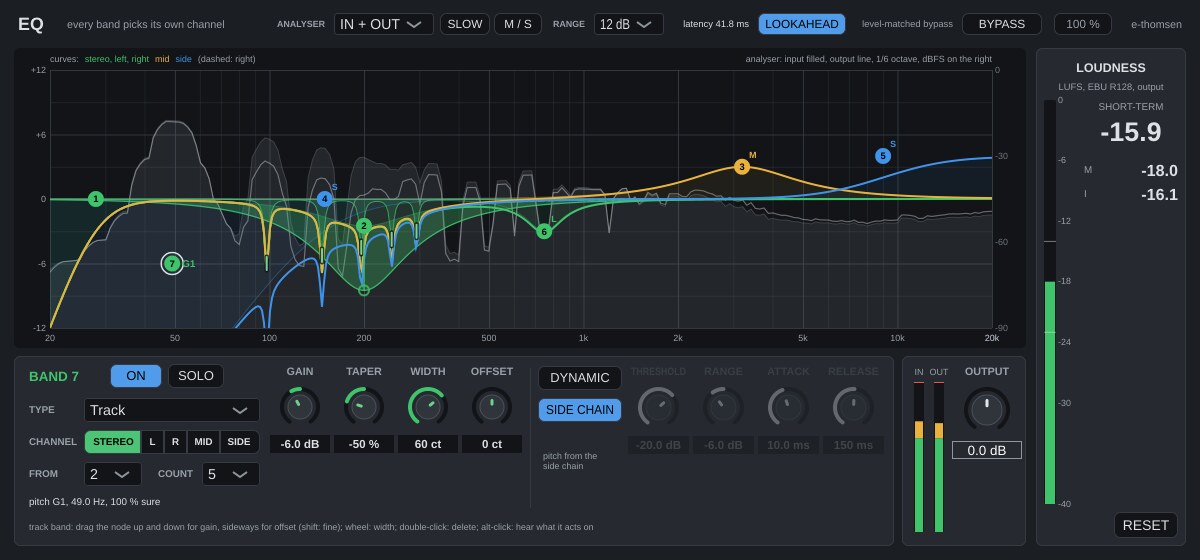
Task: Toggle the M / S analyser mode
Action: pyautogui.click(x=518, y=24)
